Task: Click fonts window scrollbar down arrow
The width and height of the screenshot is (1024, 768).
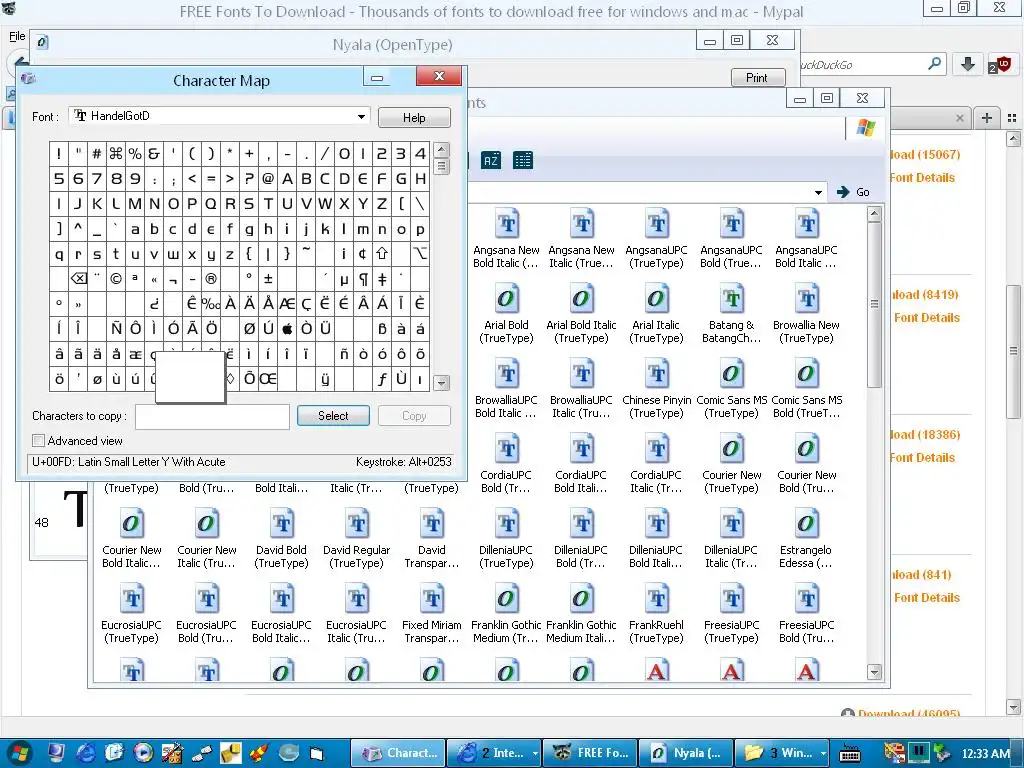Action: (874, 671)
